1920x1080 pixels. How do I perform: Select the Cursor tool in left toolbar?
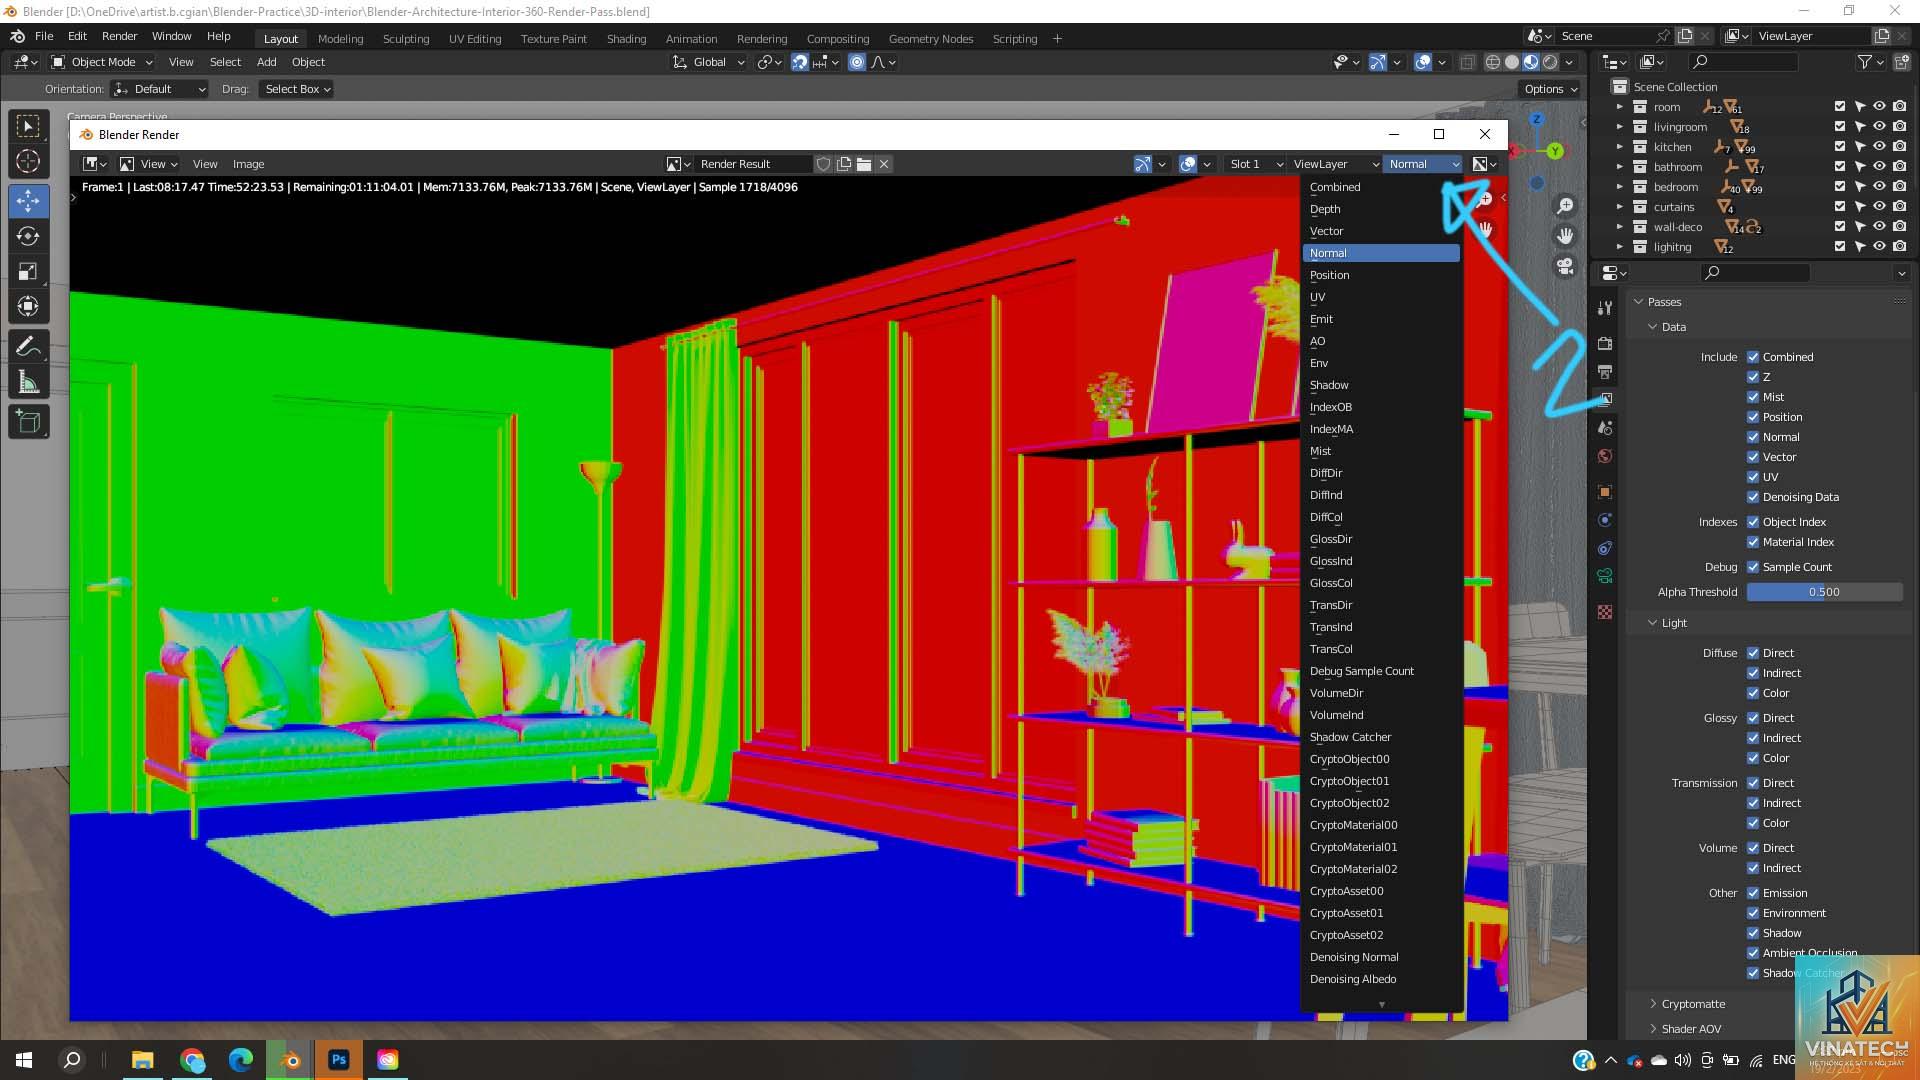(x=28, y=161)
